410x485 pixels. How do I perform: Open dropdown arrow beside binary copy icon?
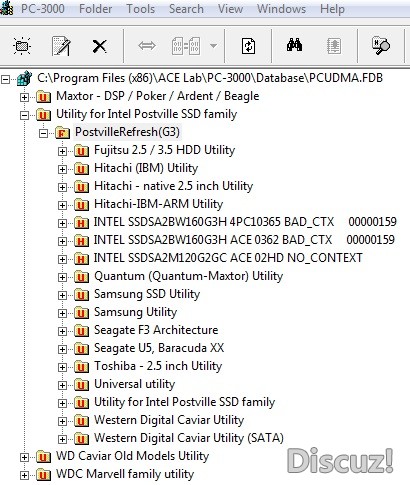(x=213, y=46)
